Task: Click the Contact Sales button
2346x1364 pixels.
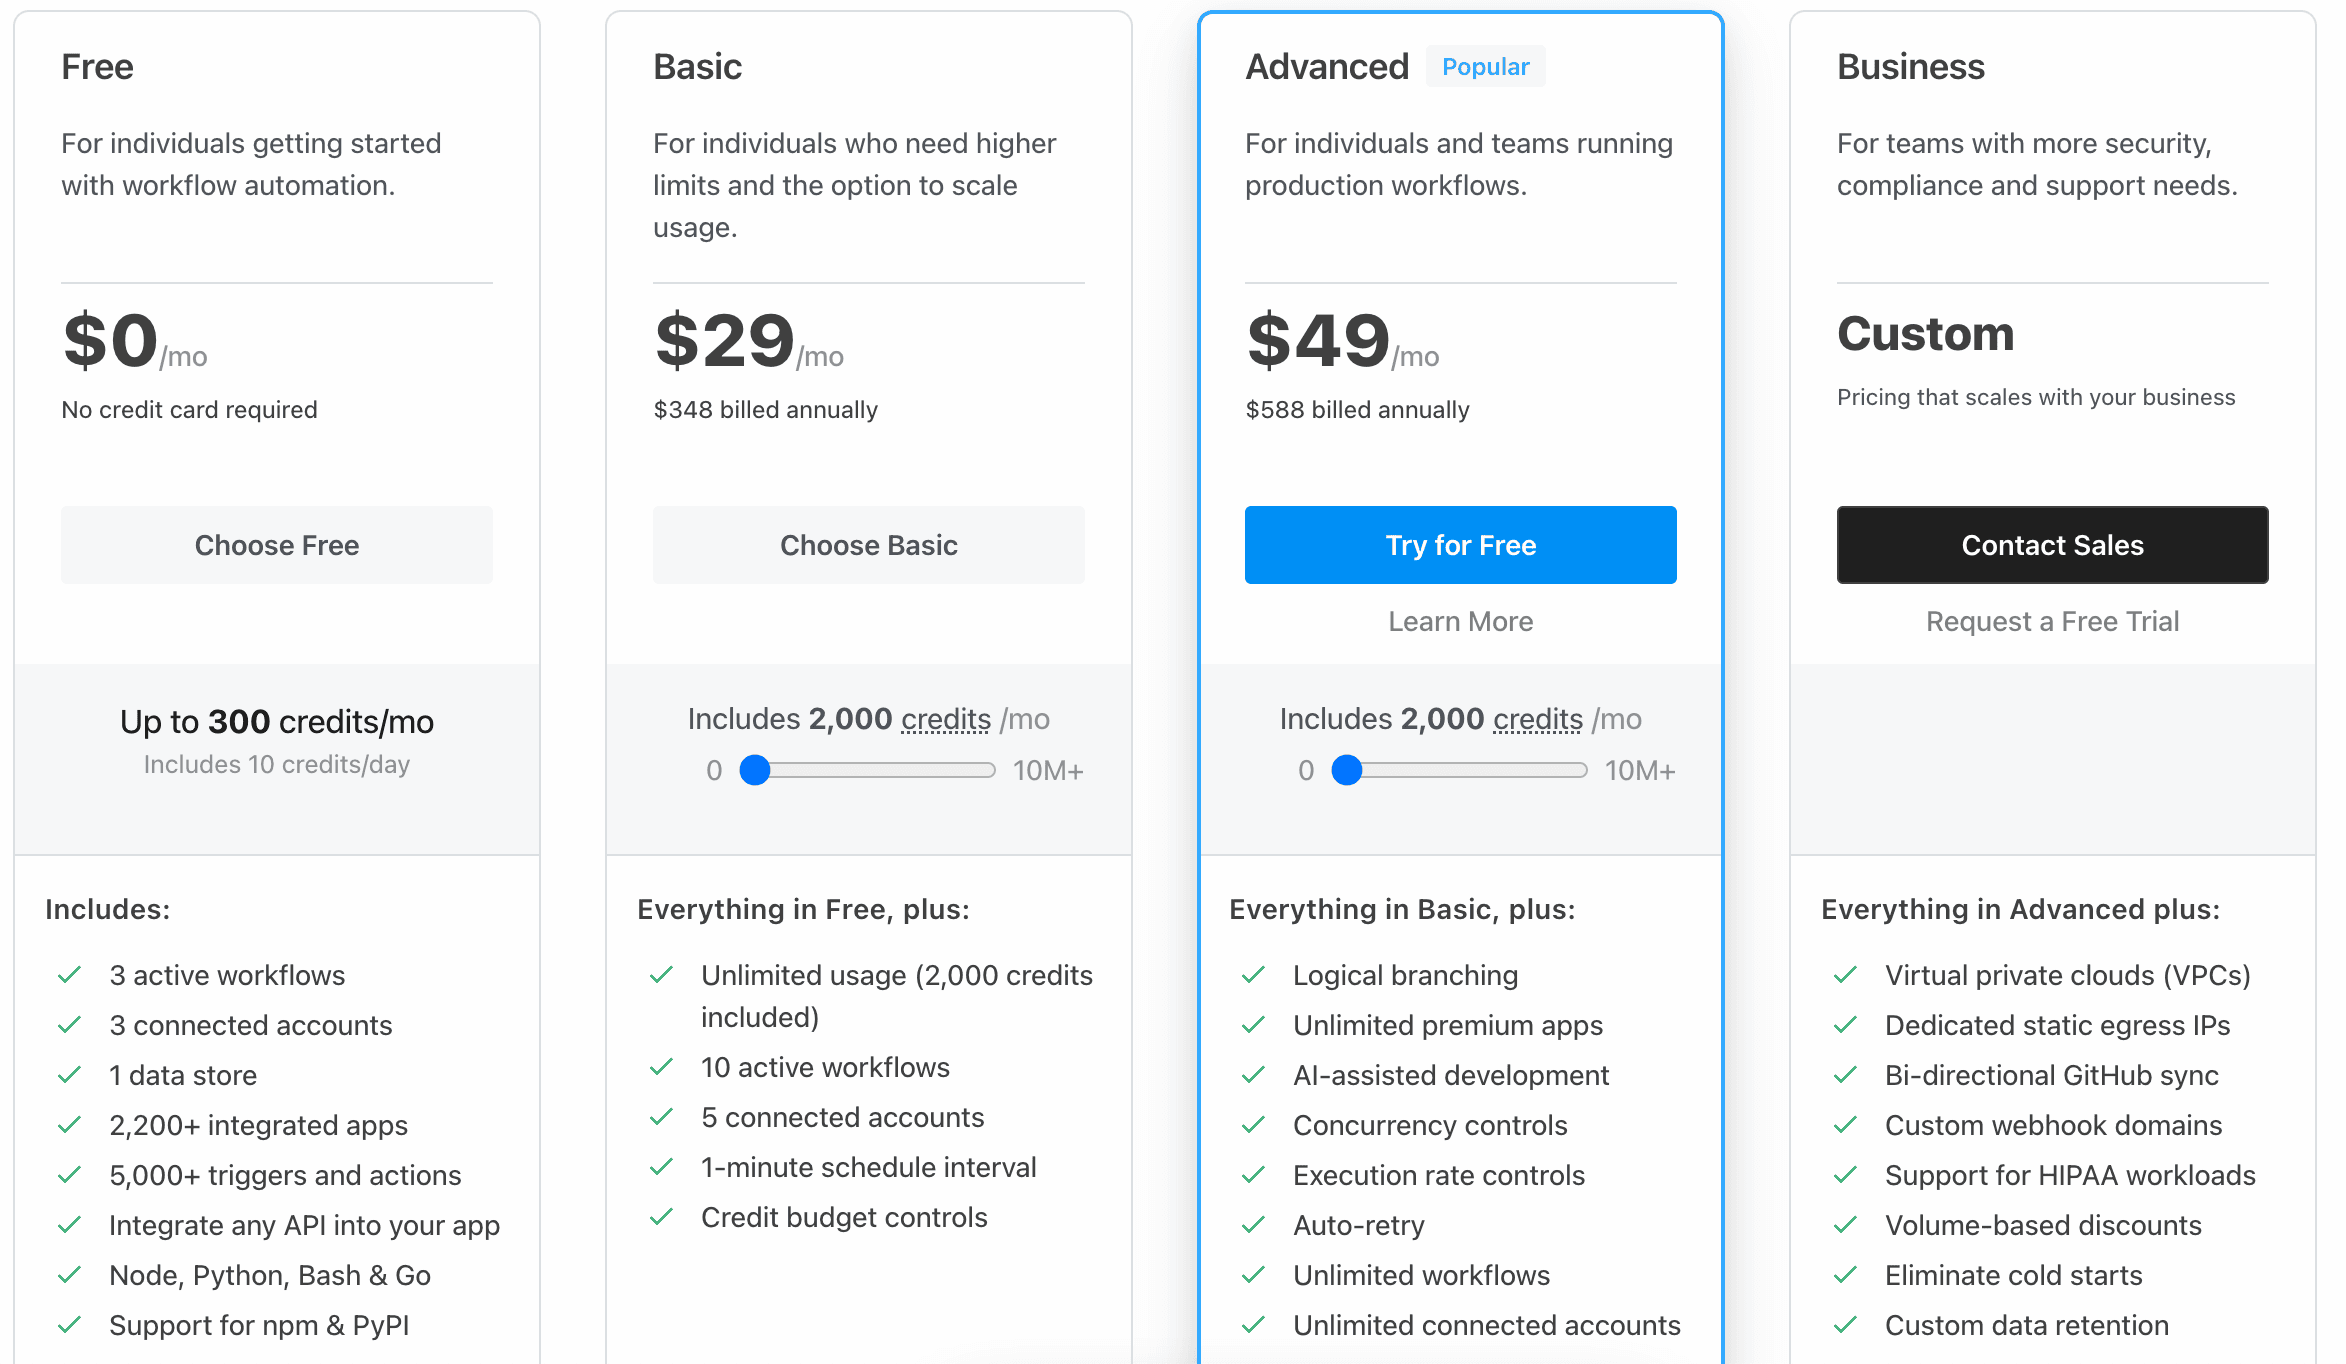Action: pyautogui.click(x=2052, y=545)
